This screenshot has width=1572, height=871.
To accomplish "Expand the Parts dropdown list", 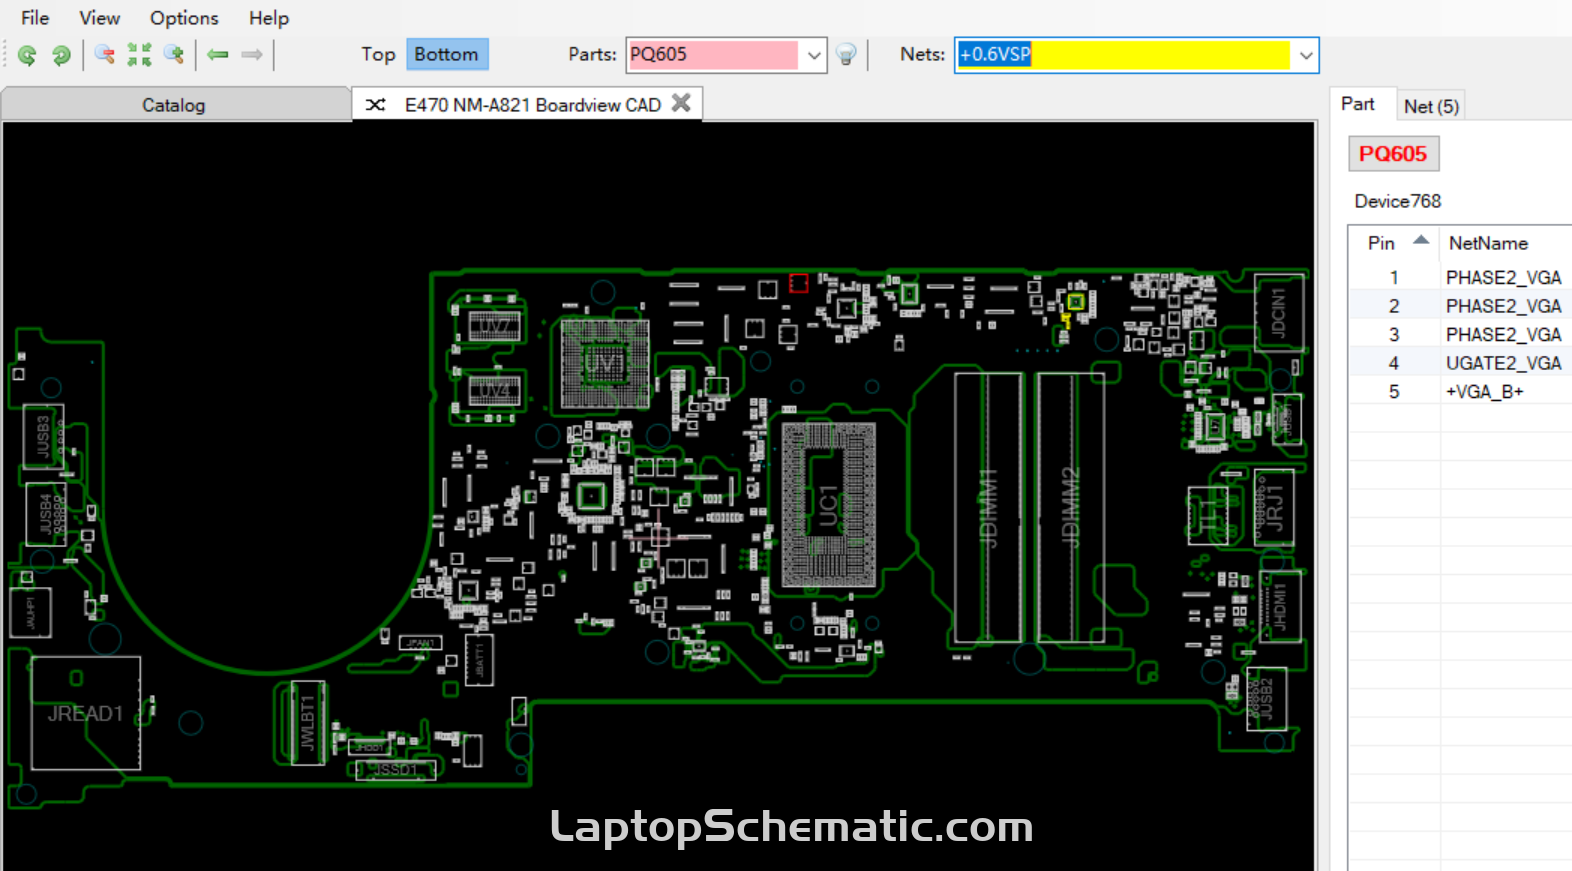I will [x=814, y=56].
